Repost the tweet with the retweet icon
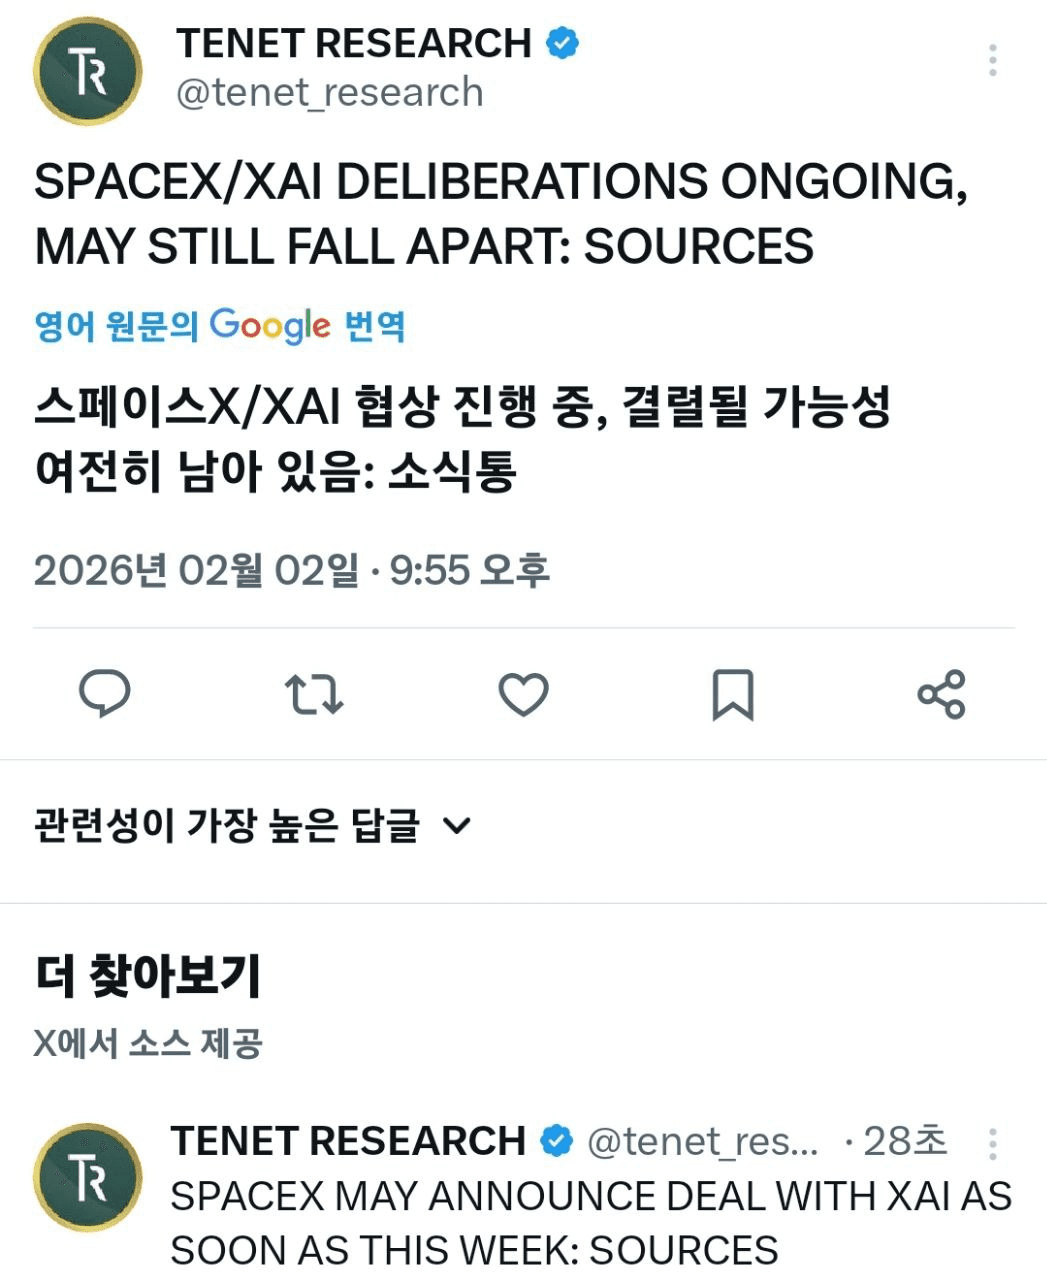Image resolution: width=1047 pixels, height=1280 pixels. 314,694
